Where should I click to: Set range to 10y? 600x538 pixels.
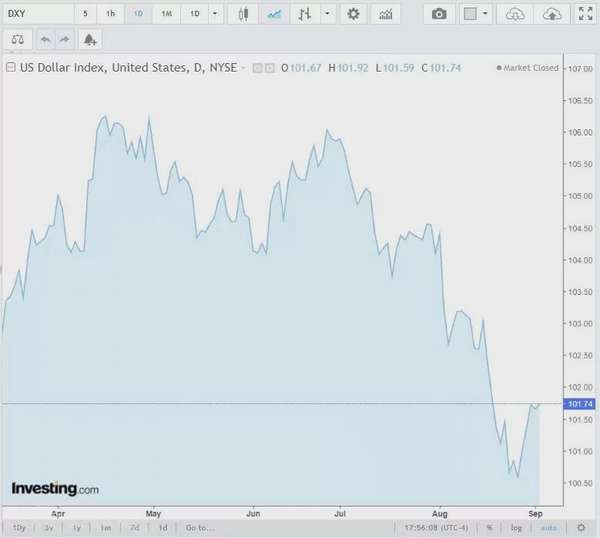(x=19, y=528)
